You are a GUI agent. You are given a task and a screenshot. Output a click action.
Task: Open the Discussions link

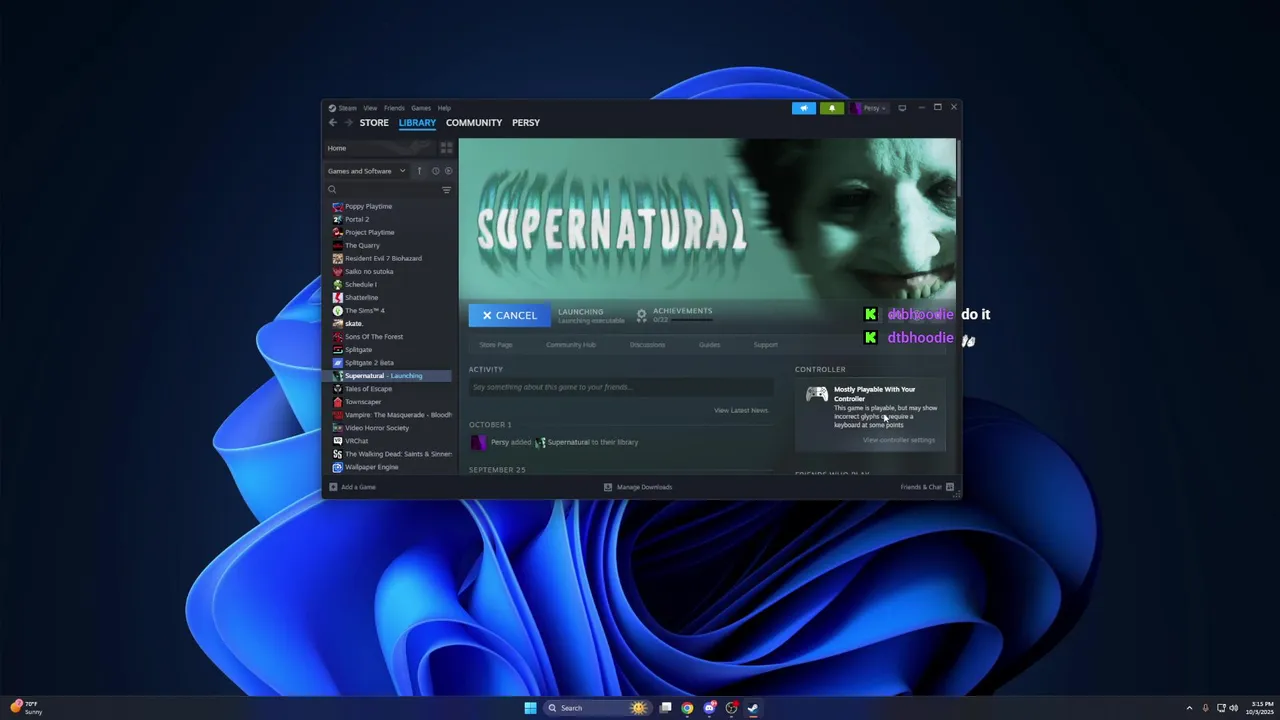(647, 345)
